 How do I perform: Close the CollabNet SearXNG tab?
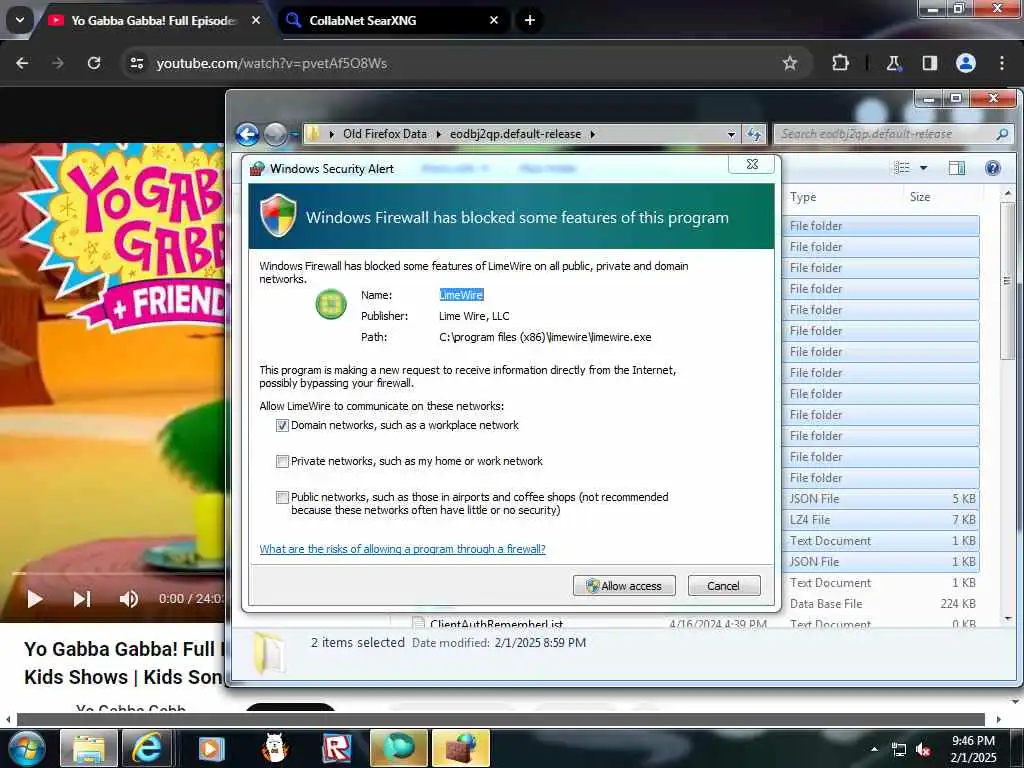click(x=494, y=20)
